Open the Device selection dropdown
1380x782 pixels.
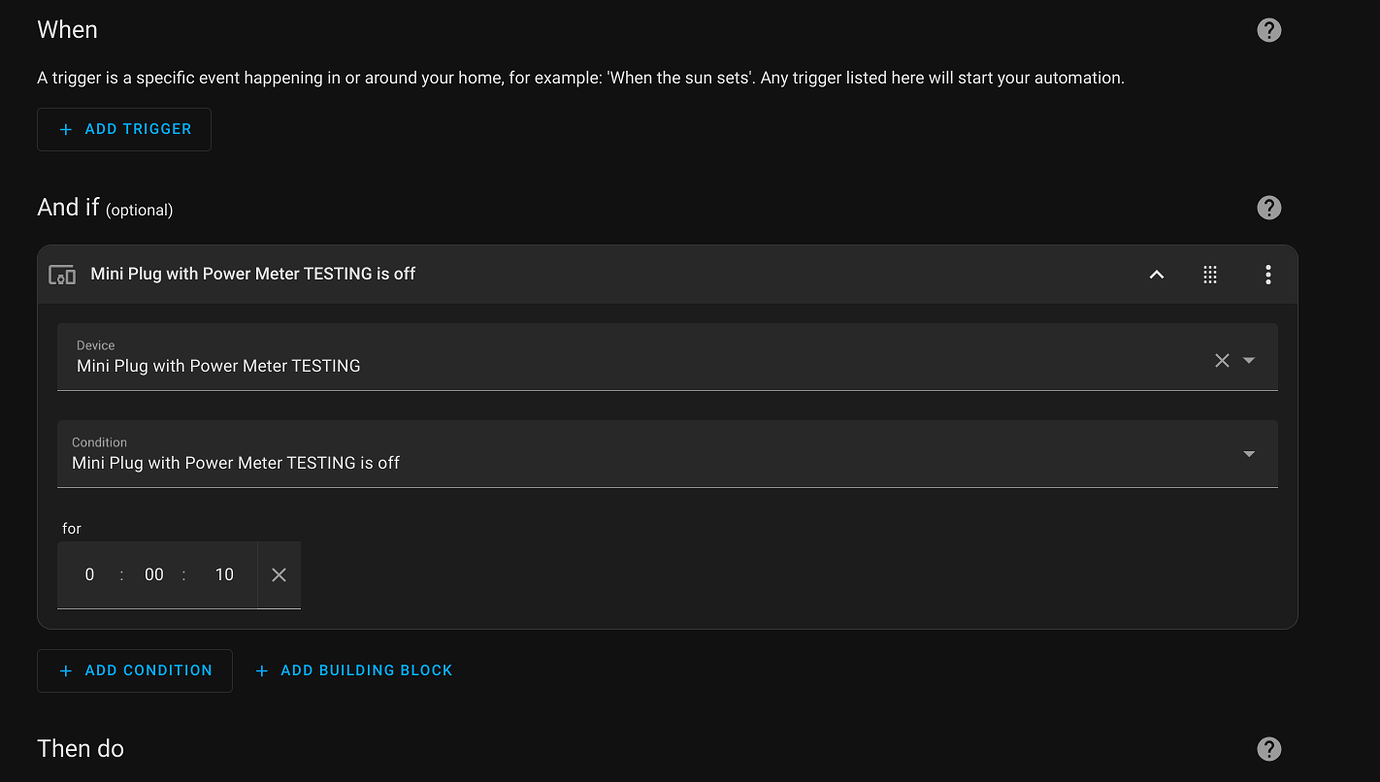(x=1248, y=359)
